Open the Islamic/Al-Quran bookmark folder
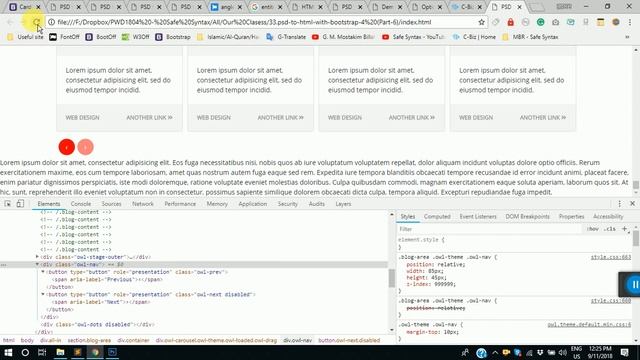 tap(228, 37)
